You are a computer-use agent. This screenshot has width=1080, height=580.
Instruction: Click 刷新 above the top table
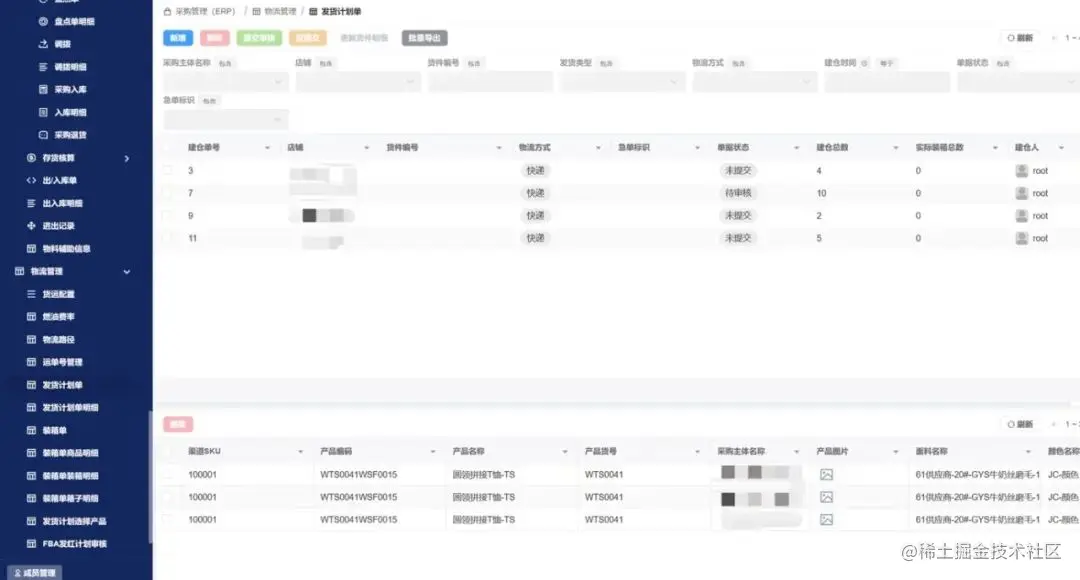(x=1020, y=38)
